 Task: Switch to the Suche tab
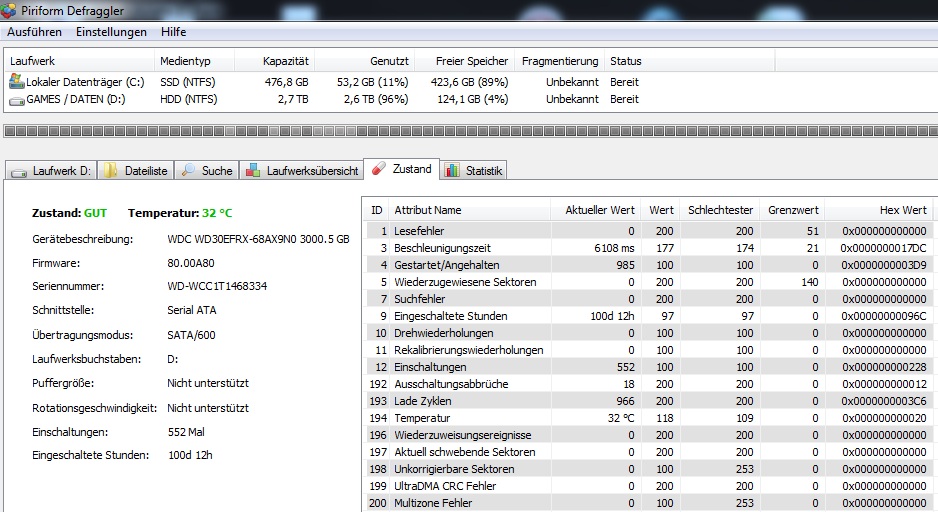tap(207, 170)
